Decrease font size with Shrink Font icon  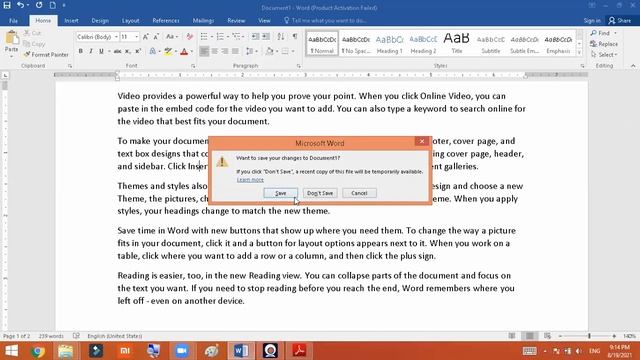156,37
